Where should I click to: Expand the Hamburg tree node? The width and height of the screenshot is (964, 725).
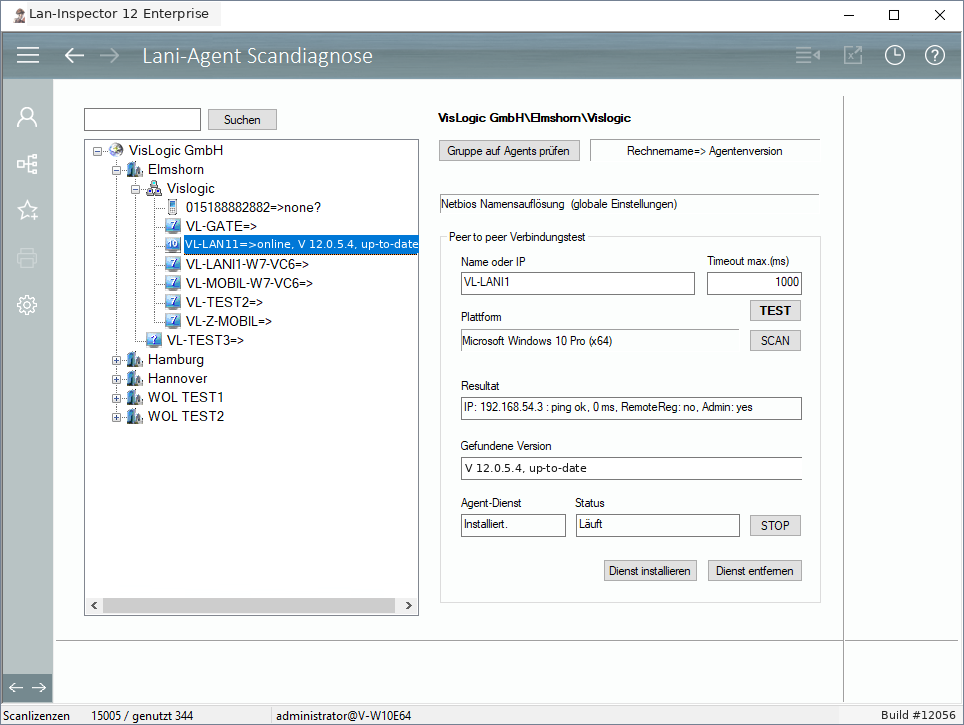coord(116,360)
